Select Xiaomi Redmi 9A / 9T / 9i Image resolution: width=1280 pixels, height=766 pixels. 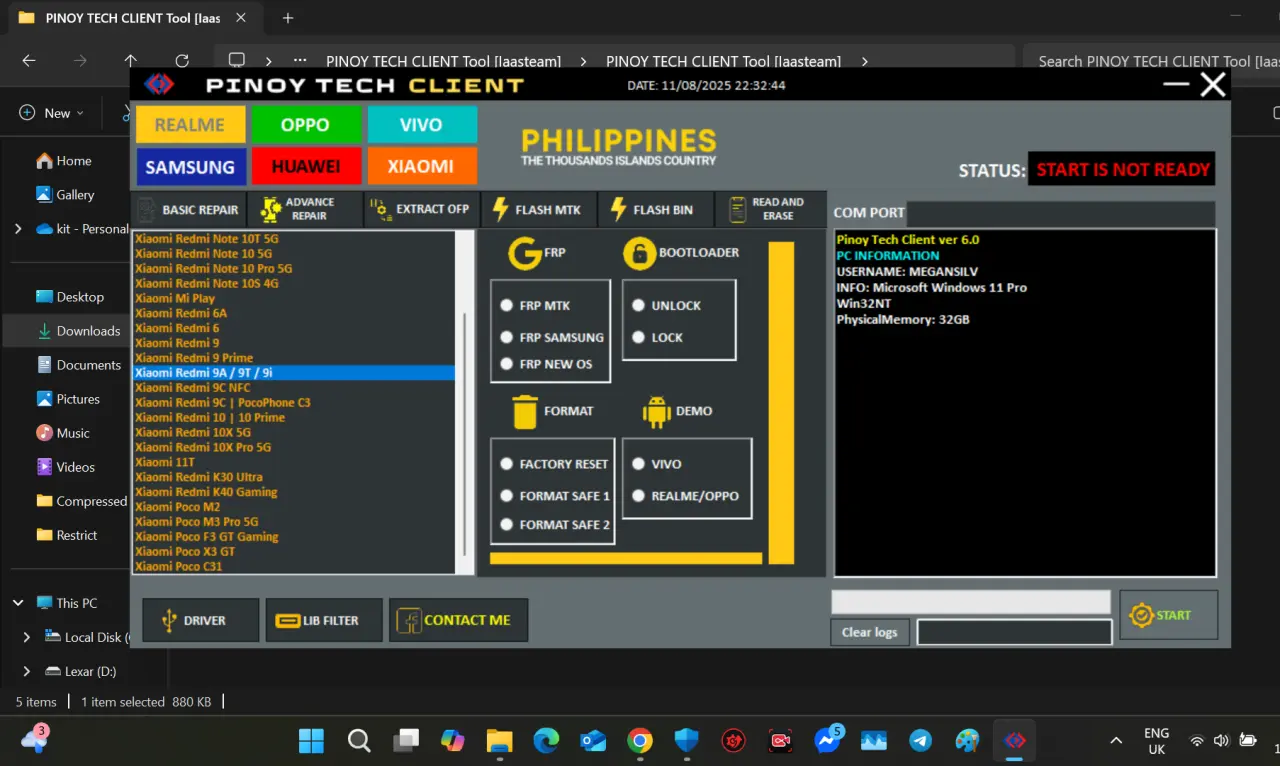click(x=293, y=373)
